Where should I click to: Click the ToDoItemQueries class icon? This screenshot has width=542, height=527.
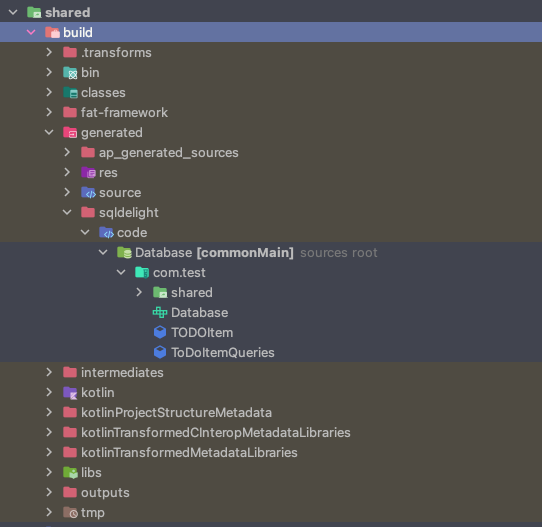coord(160,352)
